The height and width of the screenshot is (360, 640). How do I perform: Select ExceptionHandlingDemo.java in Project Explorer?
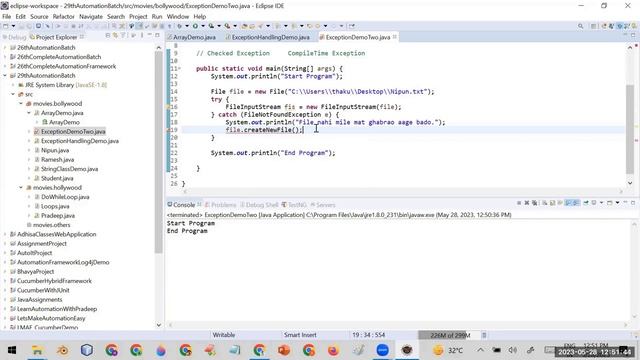point(76,141)
